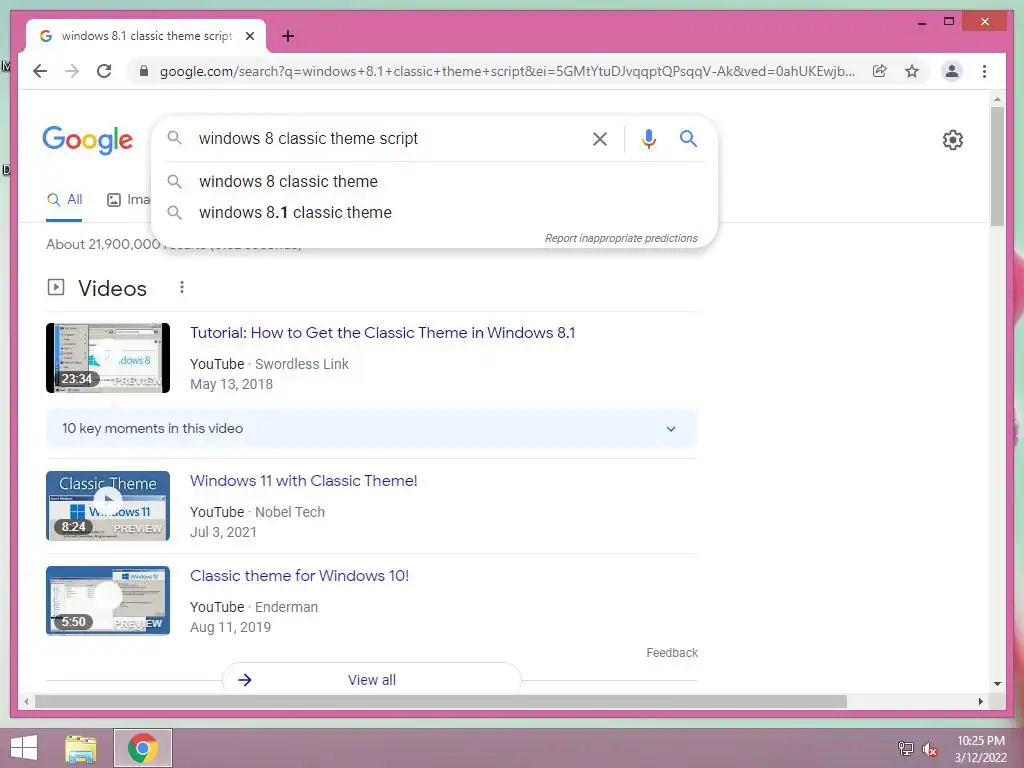Viewport: 1024px width, 768px height.
Task: Click the forward navigation arrow
Action: 72,71
